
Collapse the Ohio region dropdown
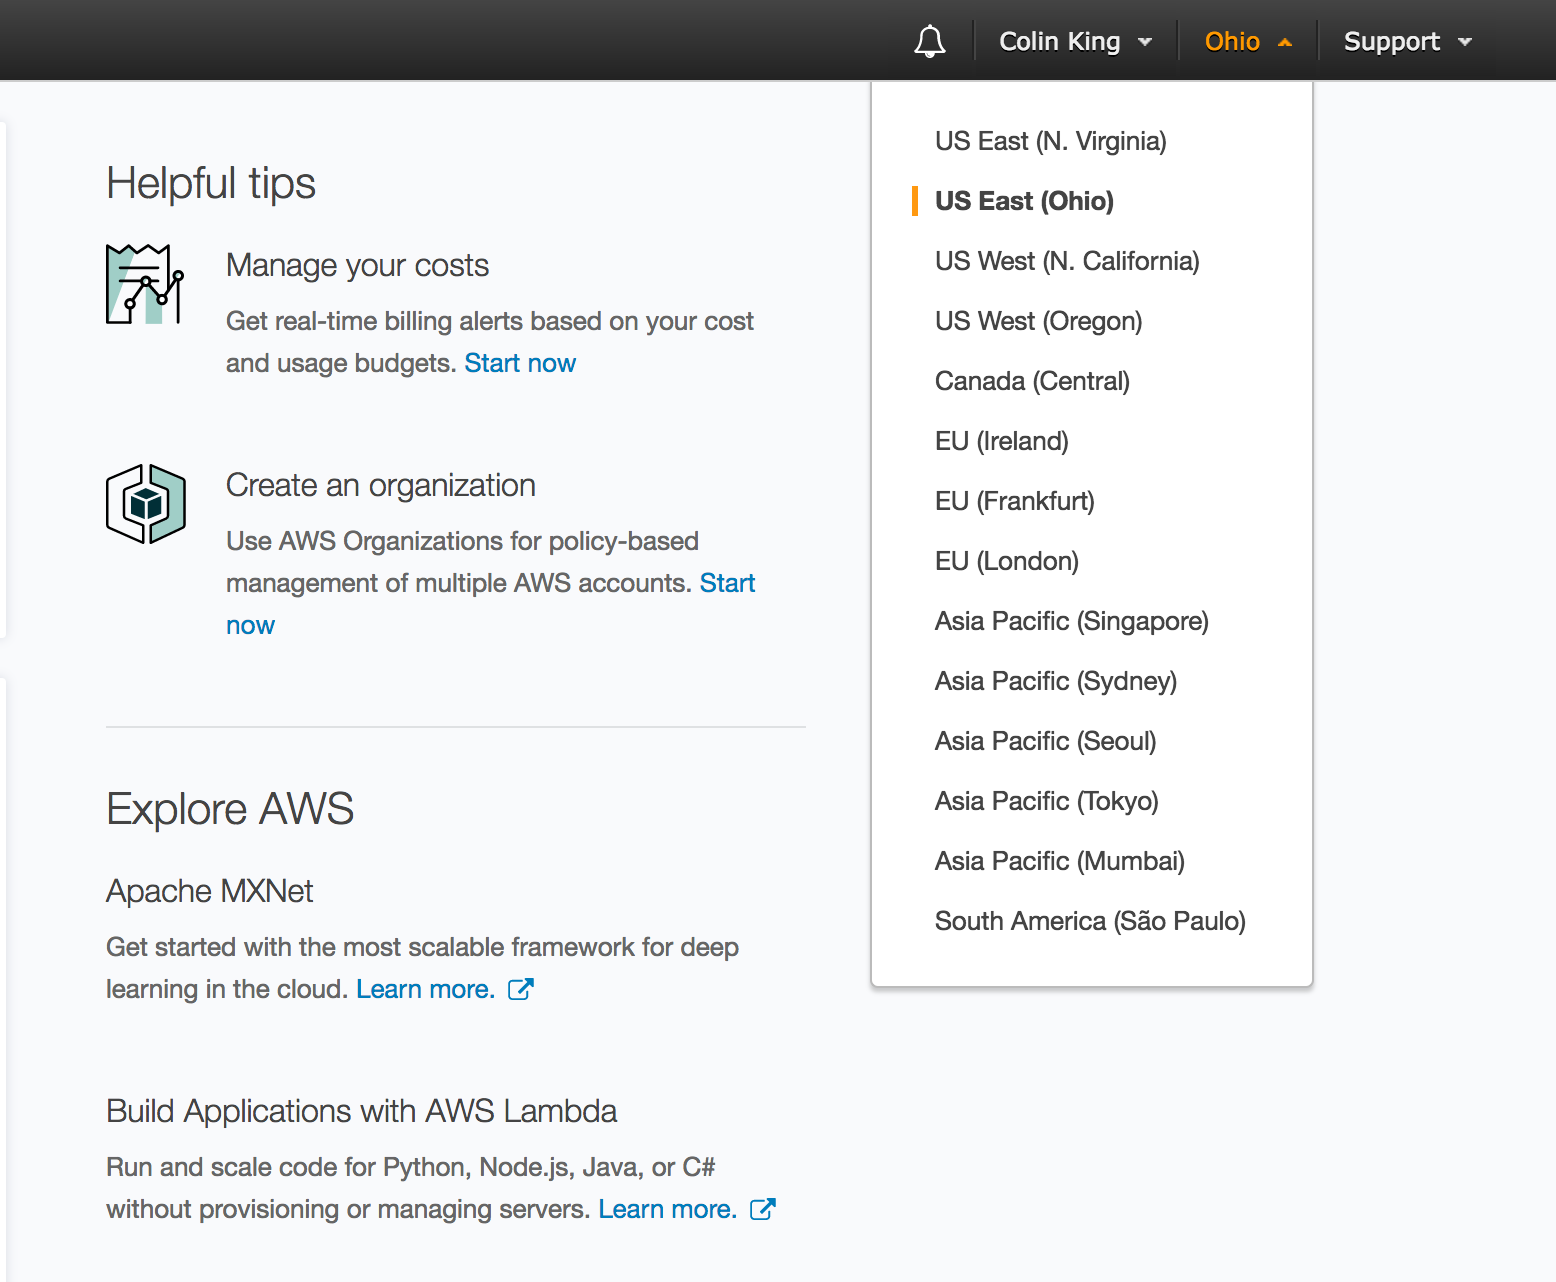click(1247, 42)
